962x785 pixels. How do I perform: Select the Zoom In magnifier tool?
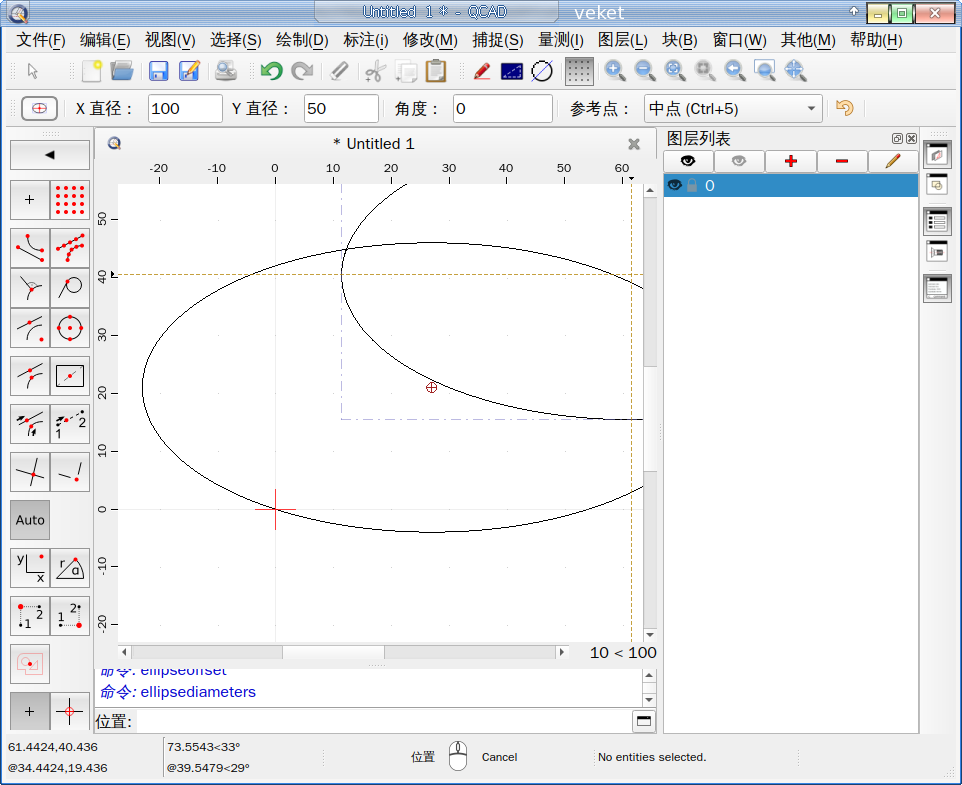click(x=615, y=71)
